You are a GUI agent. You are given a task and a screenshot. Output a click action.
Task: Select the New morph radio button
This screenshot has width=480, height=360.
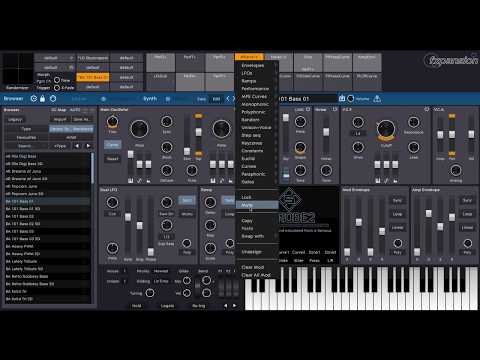[x=57, y=80]
